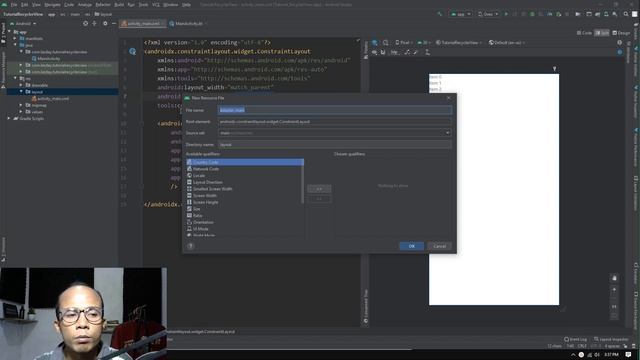Click Cancel in New Resource File dialog
Viewport: 640px width, 360px height.
(439, 246)
